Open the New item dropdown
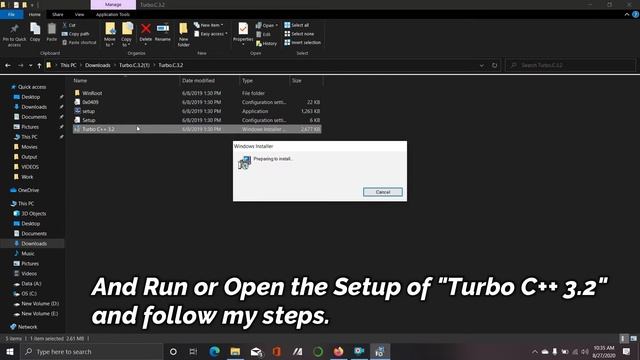640x360 pixels. pyautogui.click(x=209, y=25)
